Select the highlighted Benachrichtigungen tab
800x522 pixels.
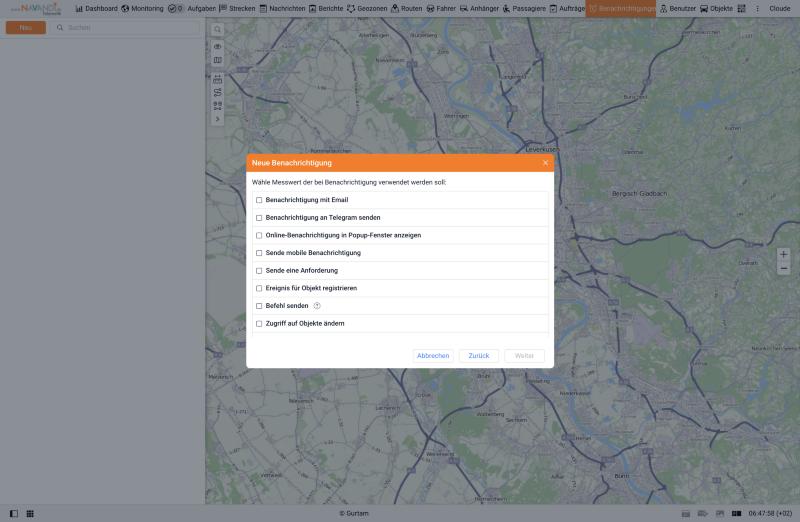[x=621, y=9]
